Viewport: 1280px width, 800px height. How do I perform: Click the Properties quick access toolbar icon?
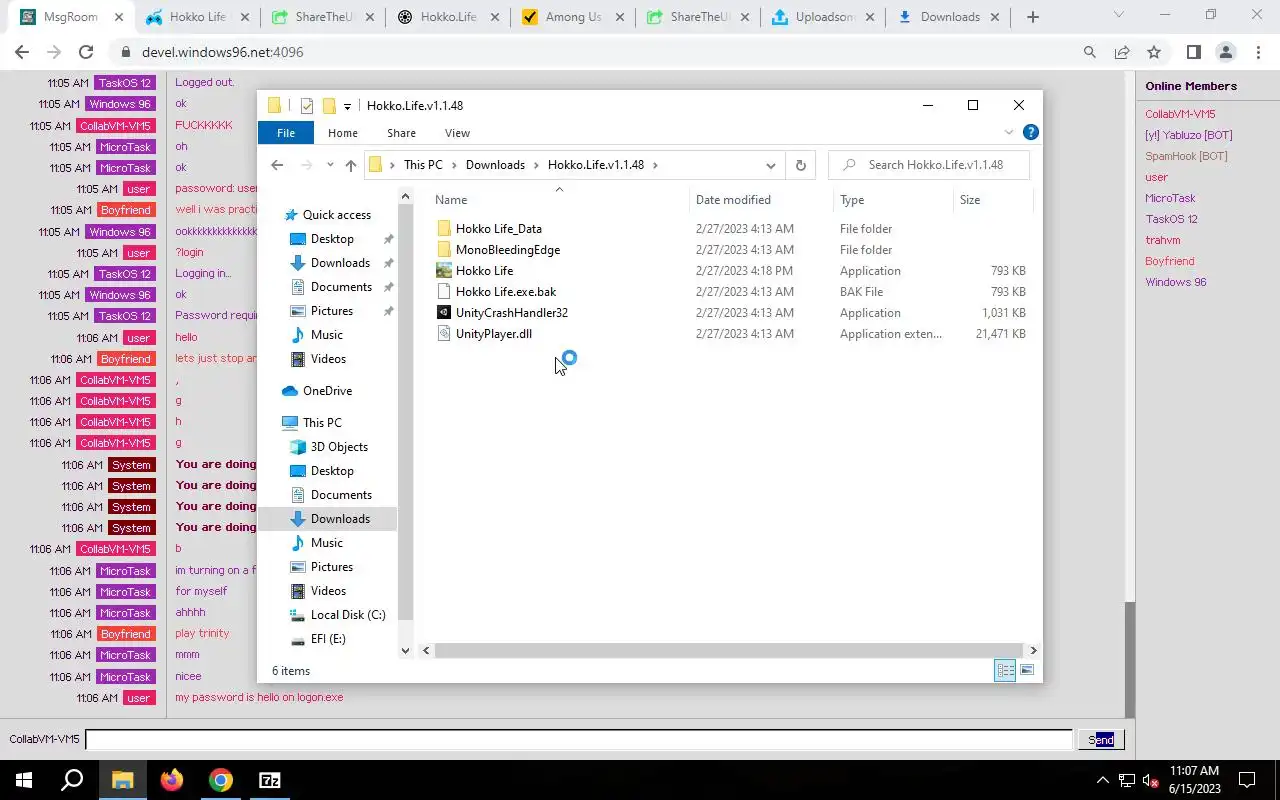(x=307, y=106)
